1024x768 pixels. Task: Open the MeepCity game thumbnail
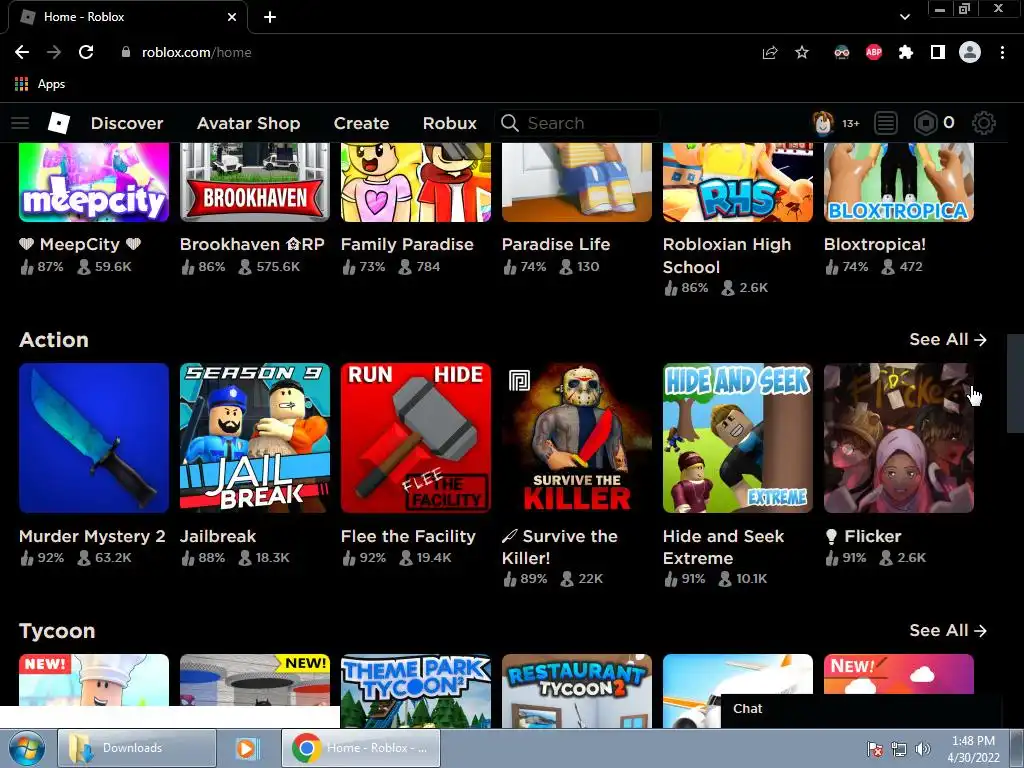pos(94,183)
